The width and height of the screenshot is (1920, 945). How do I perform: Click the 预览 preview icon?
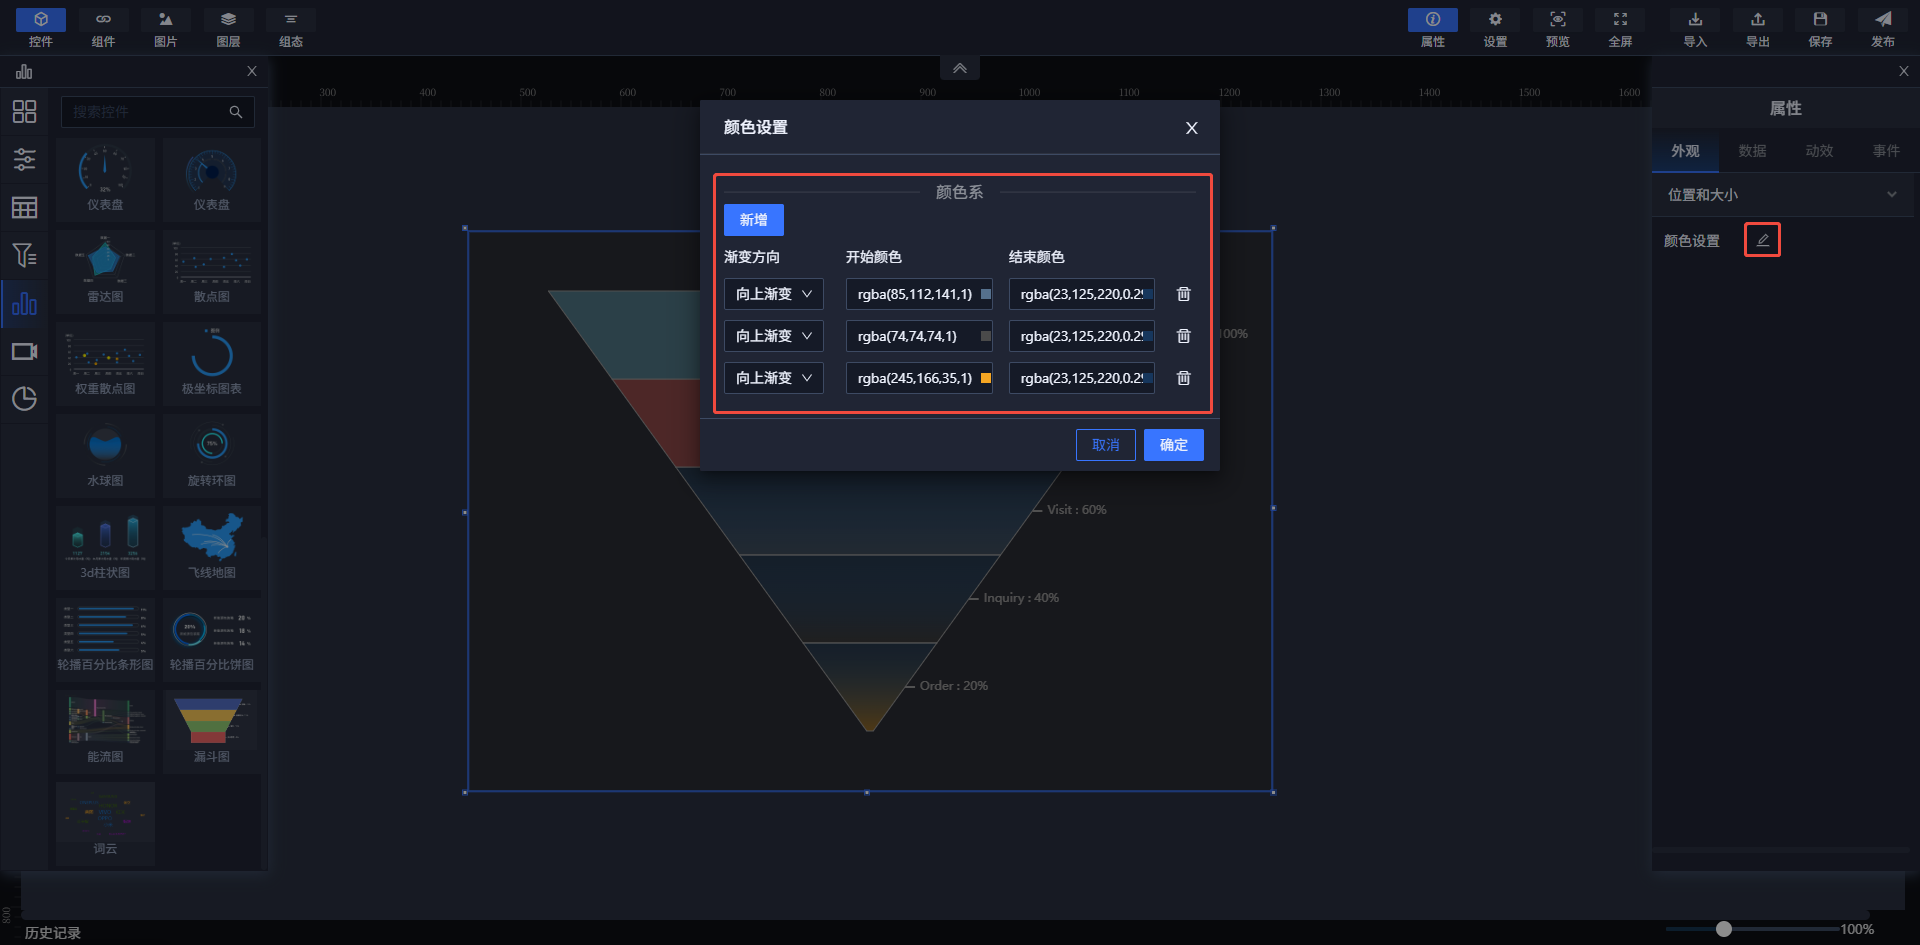pos(1558,28)
